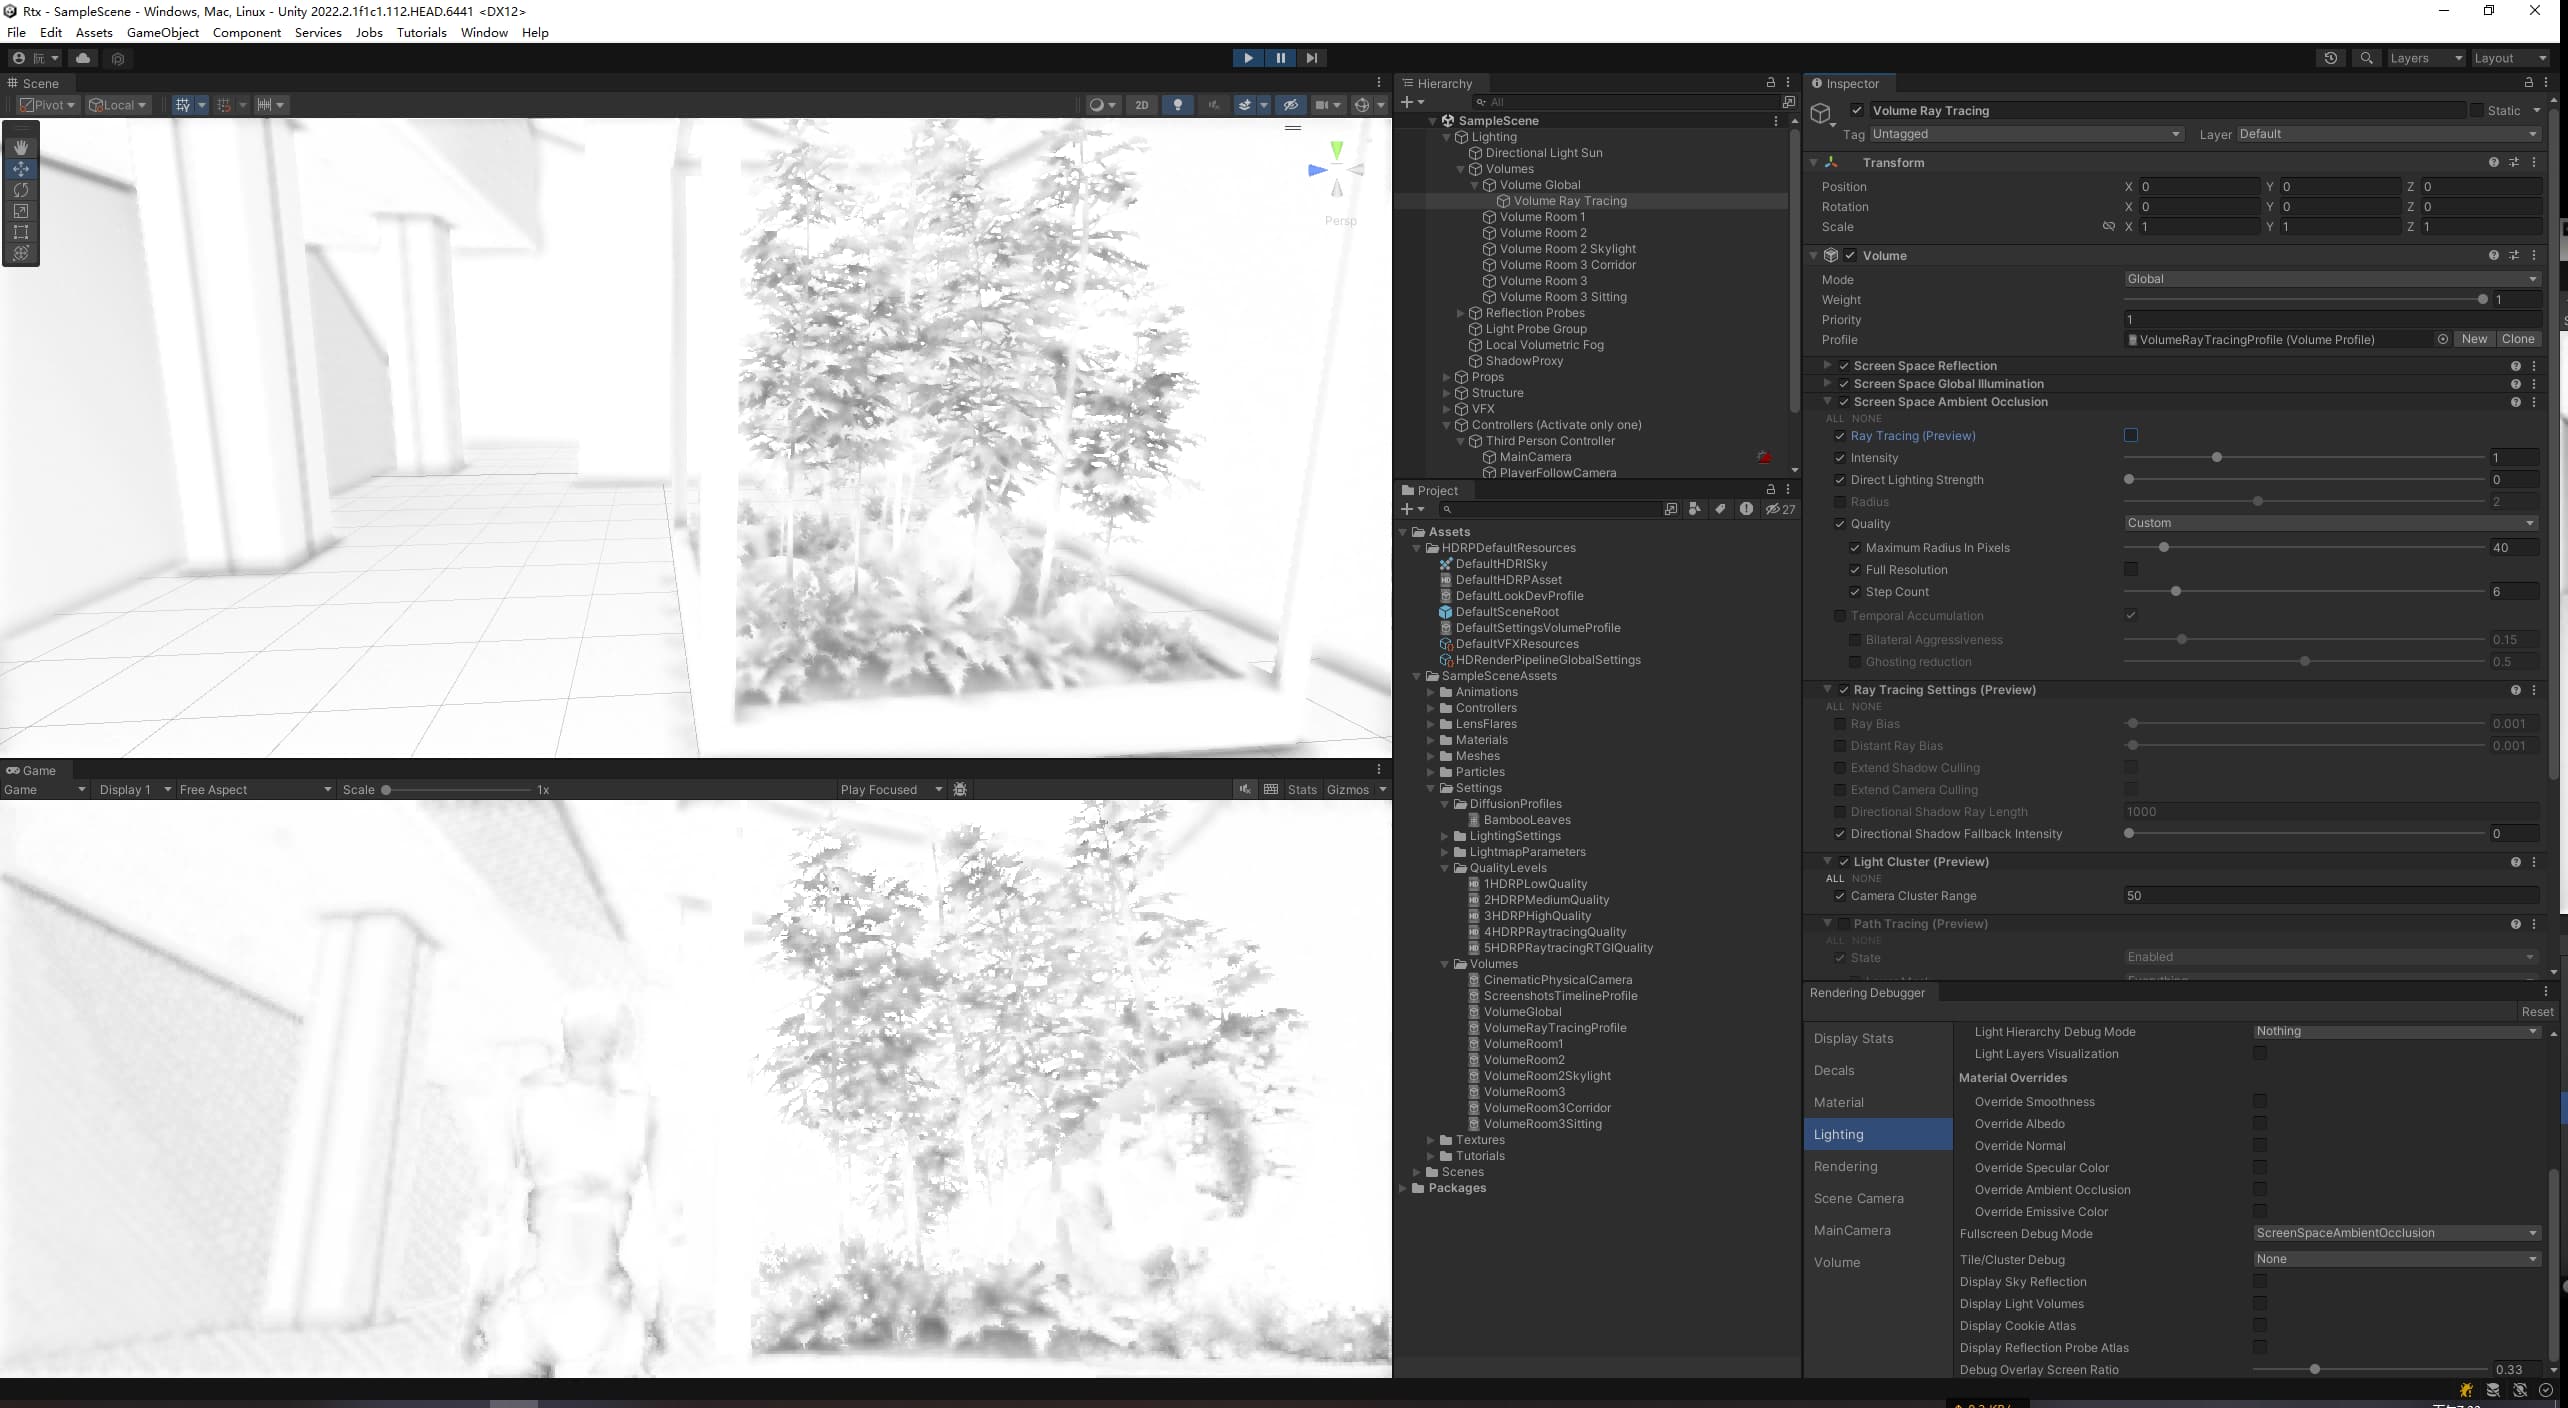Search by type in Project panel
Image resolution: width=2568 pixels, height=1408 pixels.
tap(1694, 509)
